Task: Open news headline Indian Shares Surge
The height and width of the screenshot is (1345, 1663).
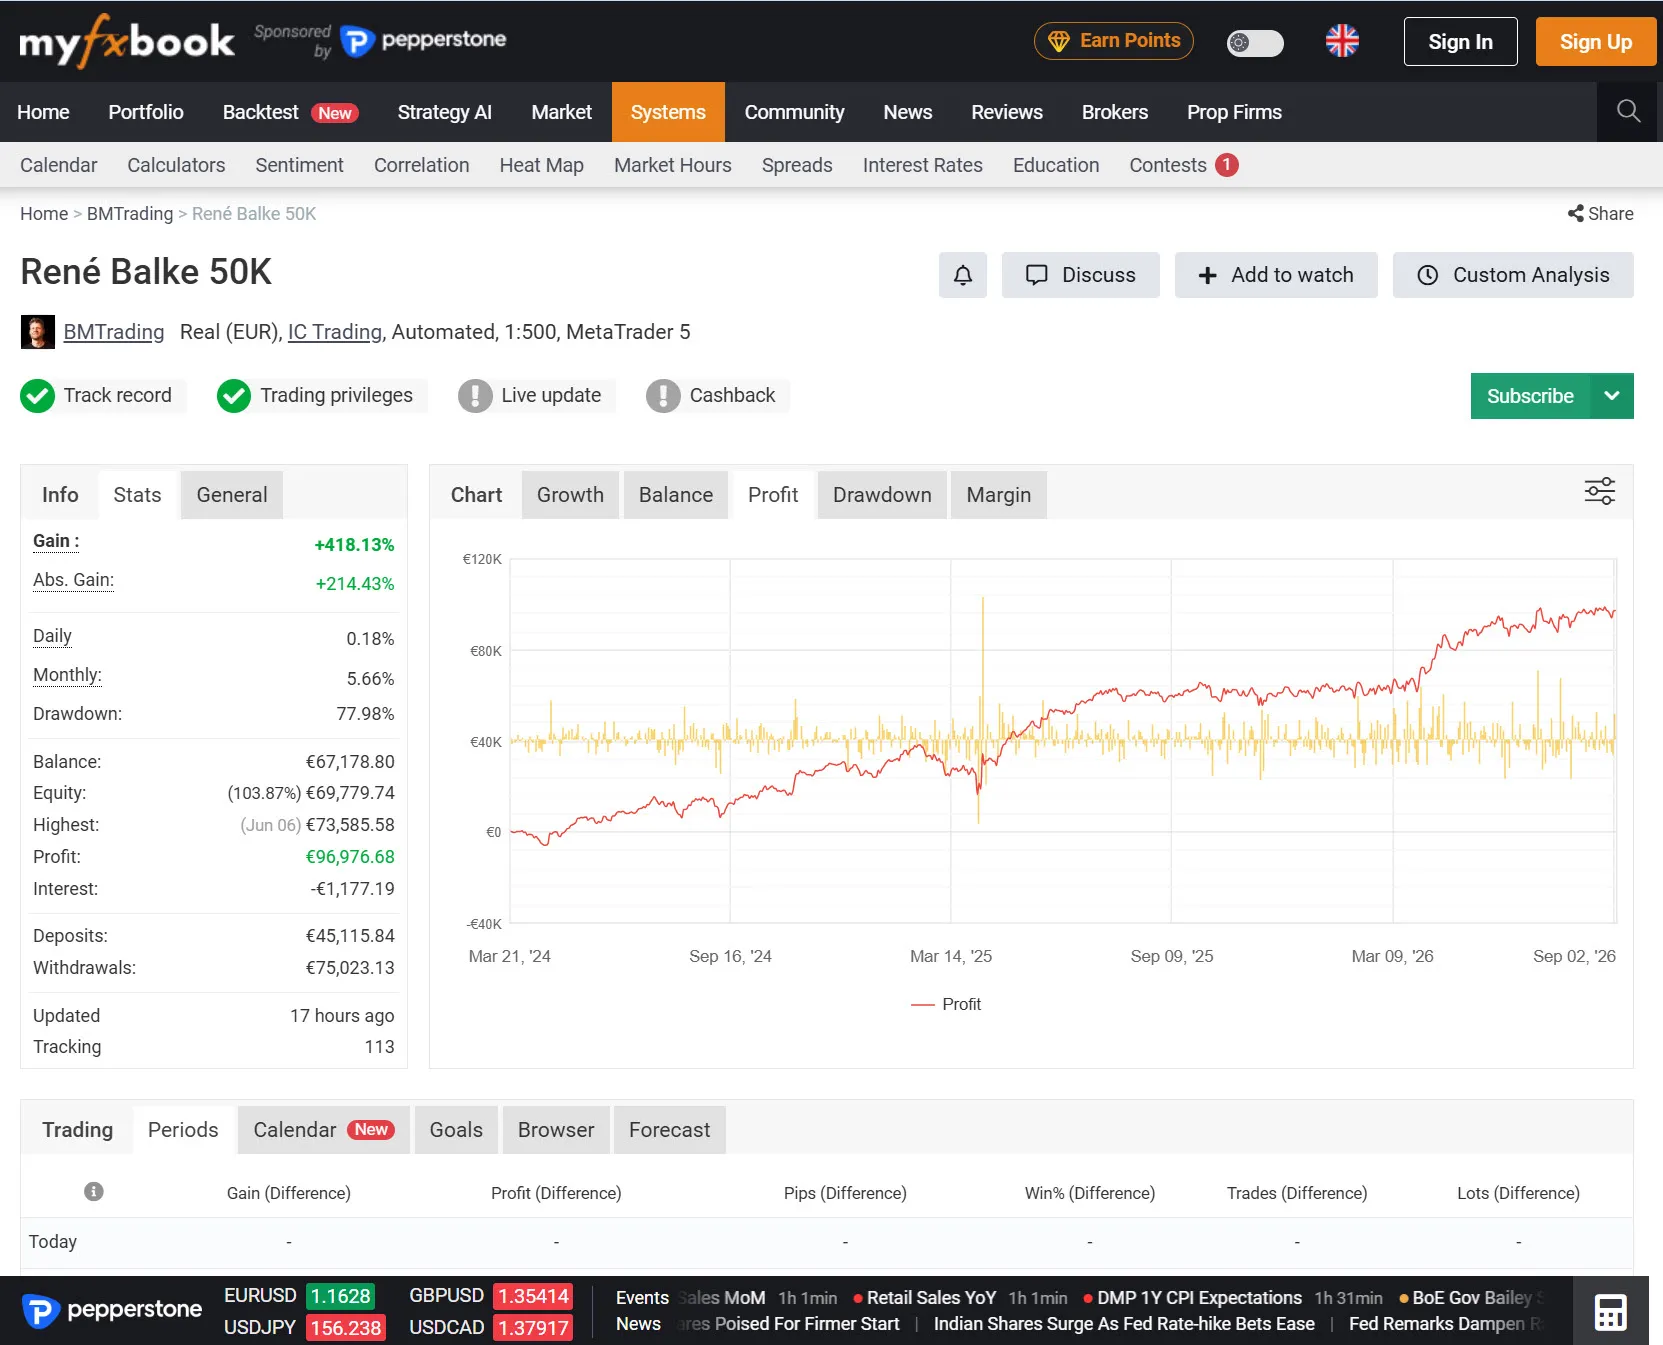Action: [1124, 1324]
